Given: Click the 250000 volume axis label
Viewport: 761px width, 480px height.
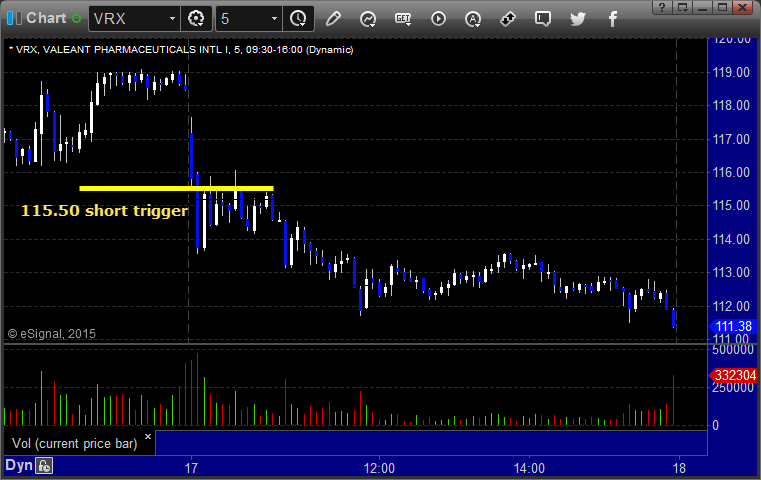Looking at the screenshot, I should (733, 387).
